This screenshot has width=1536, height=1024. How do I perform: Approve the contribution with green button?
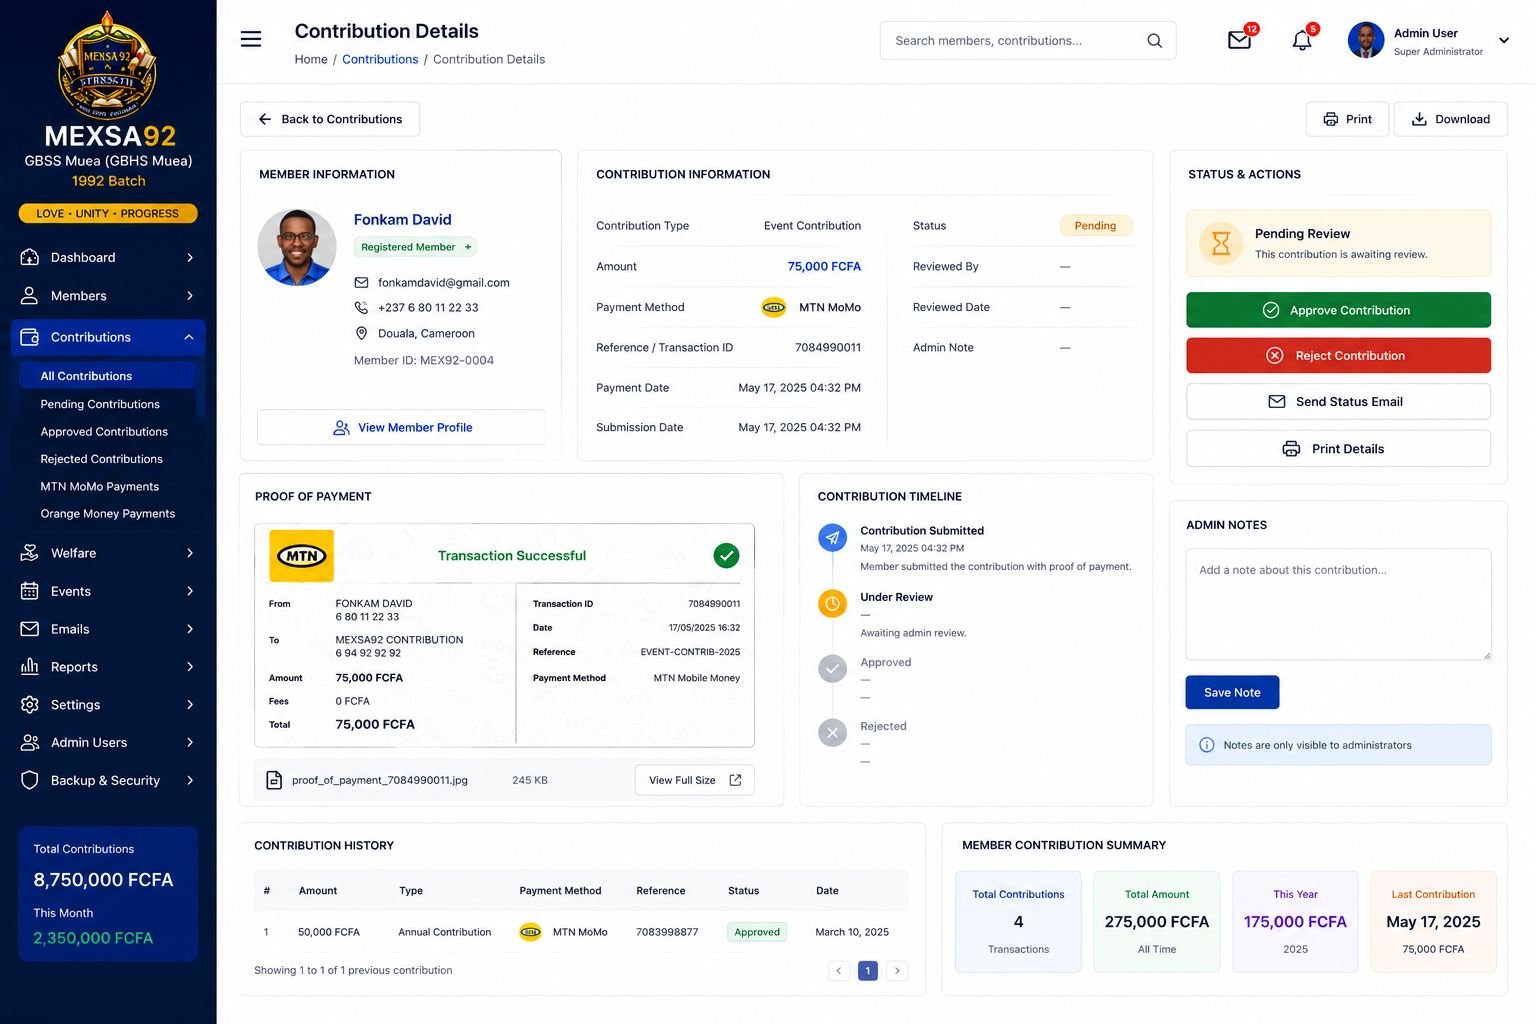click(1338, 310)
